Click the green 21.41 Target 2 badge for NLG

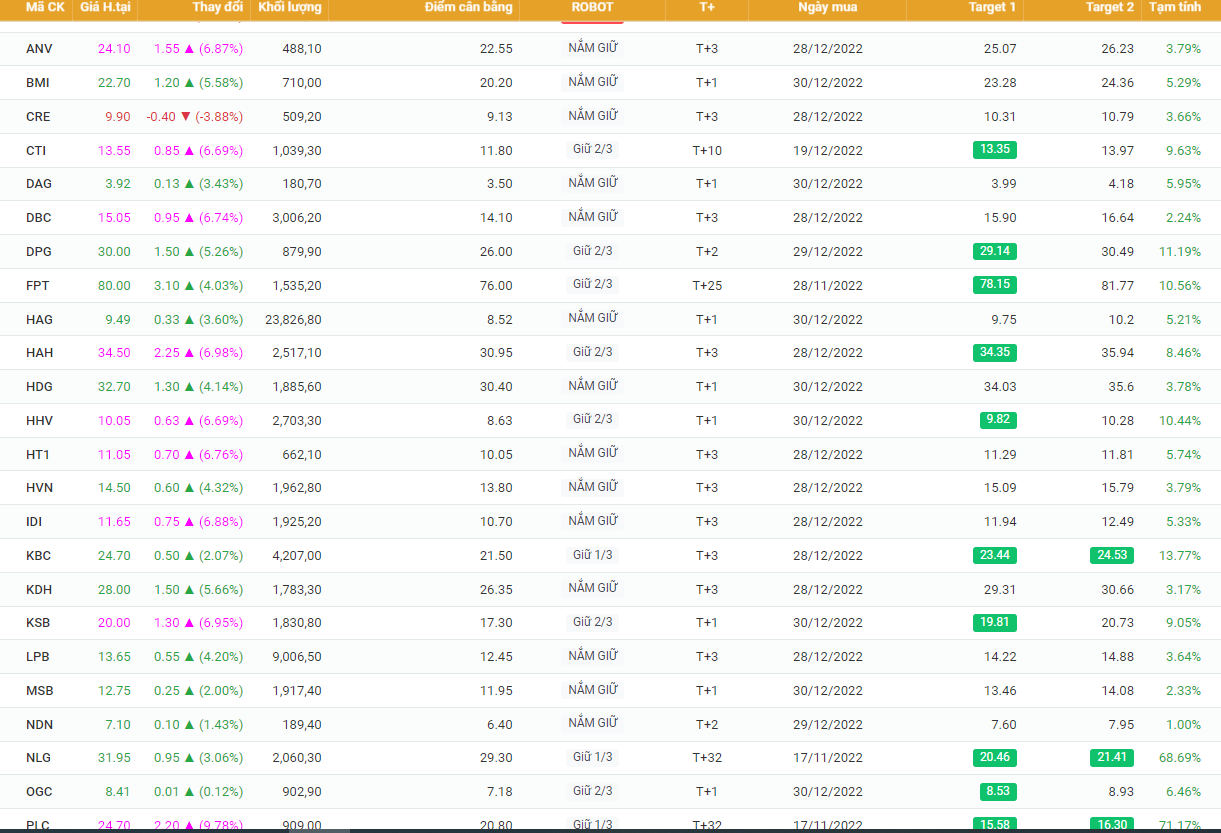[1112, 757]
